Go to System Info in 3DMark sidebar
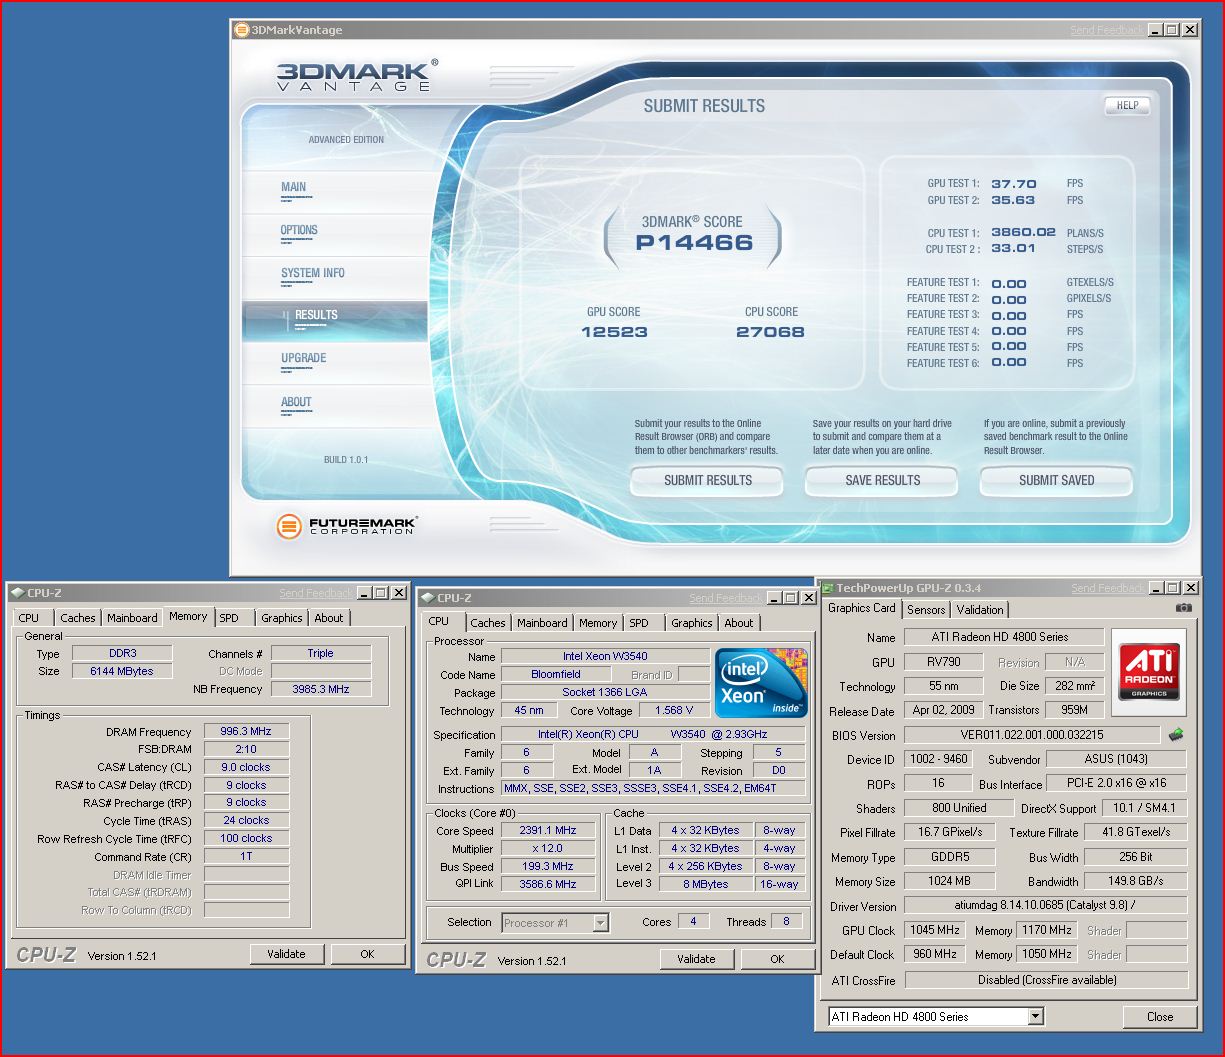Image resolution: width=1225 pixels, height=1057 pixels. (x=312, y=273)
